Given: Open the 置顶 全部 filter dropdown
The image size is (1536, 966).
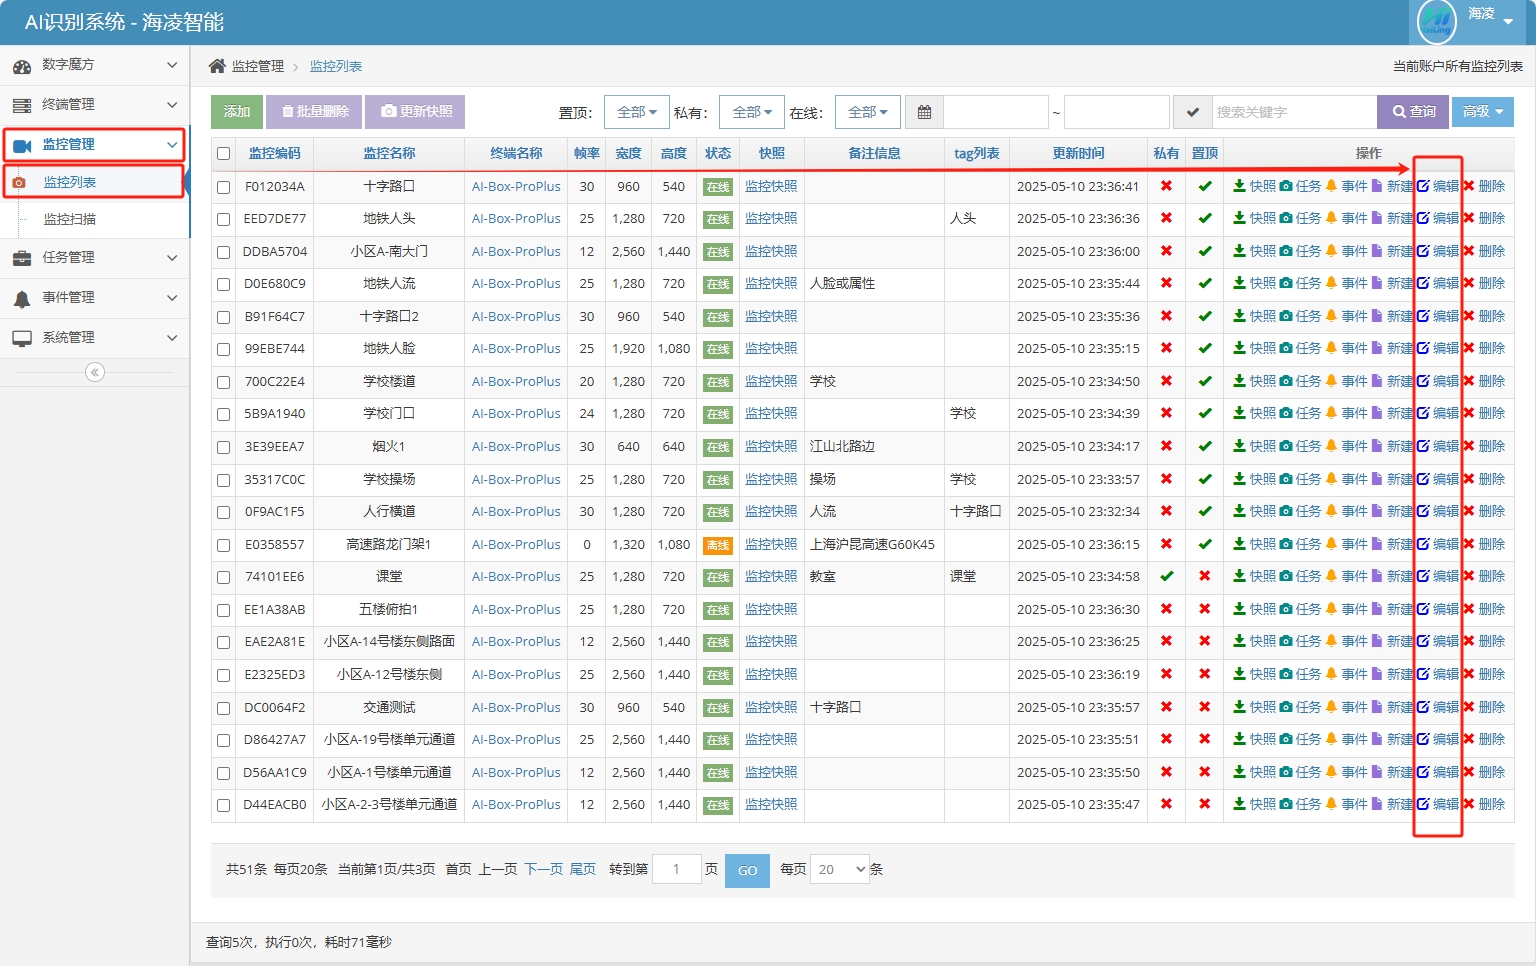Looking at the screenshot, I should [637, 112].
